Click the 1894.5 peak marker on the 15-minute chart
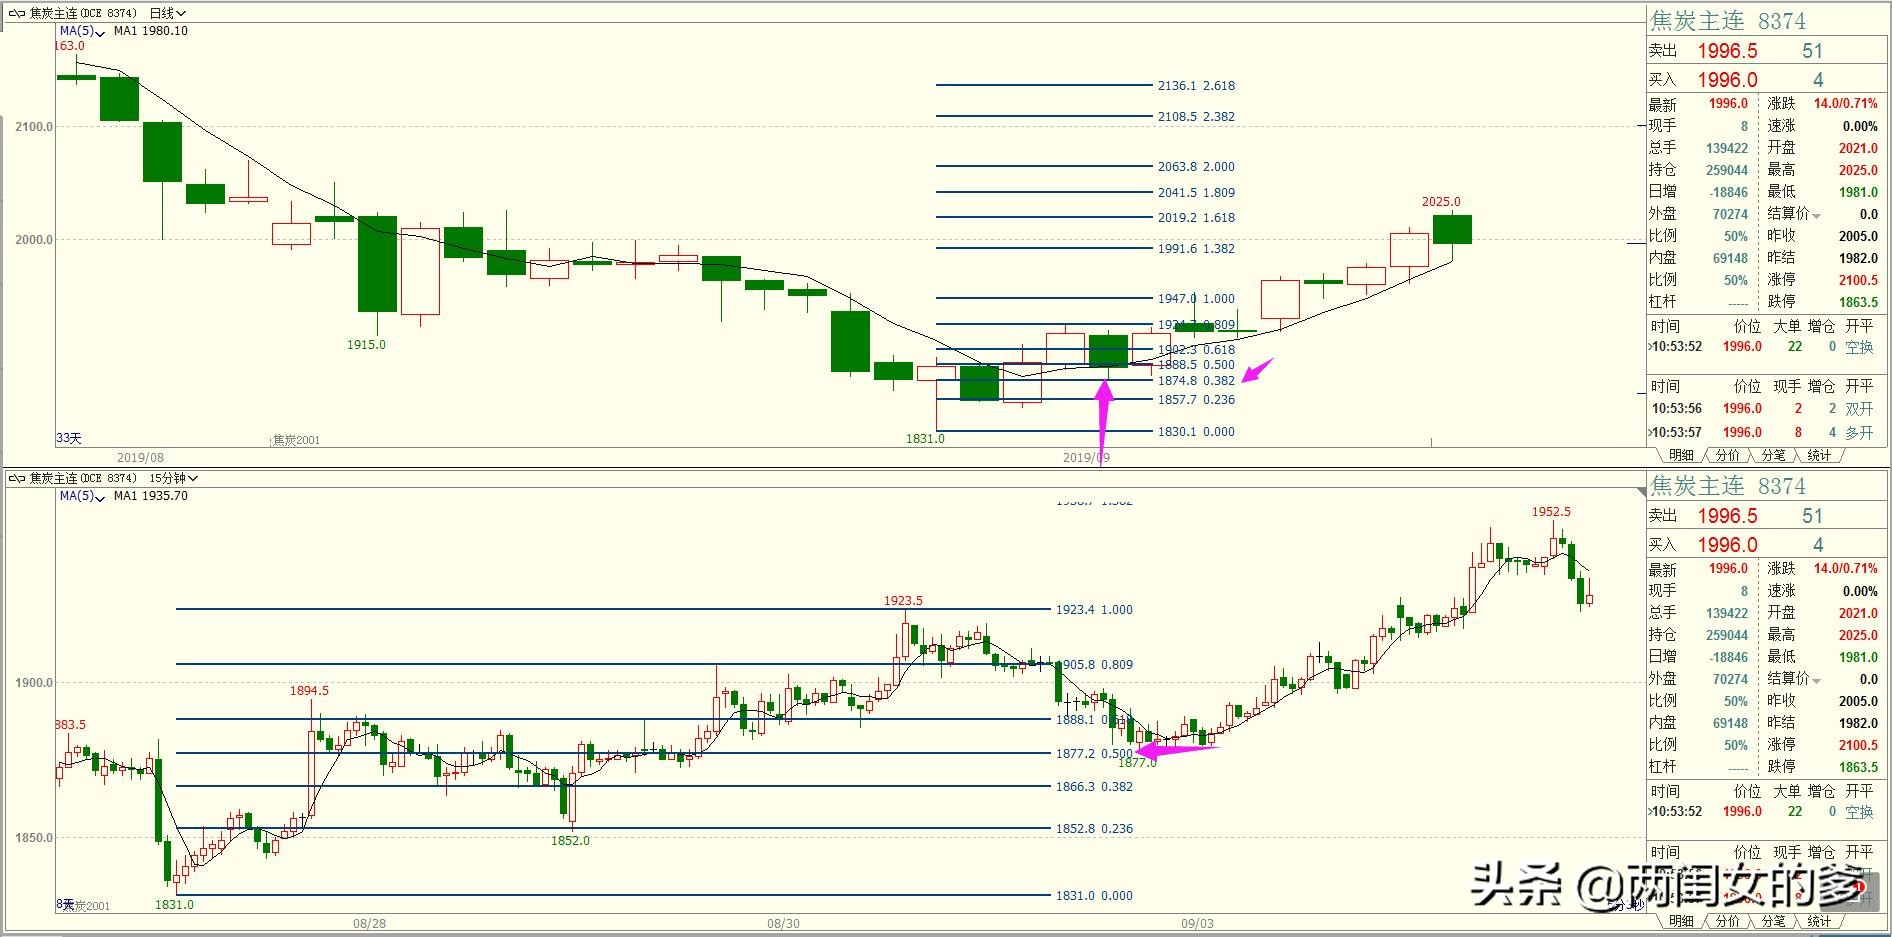 click(309, 691)
